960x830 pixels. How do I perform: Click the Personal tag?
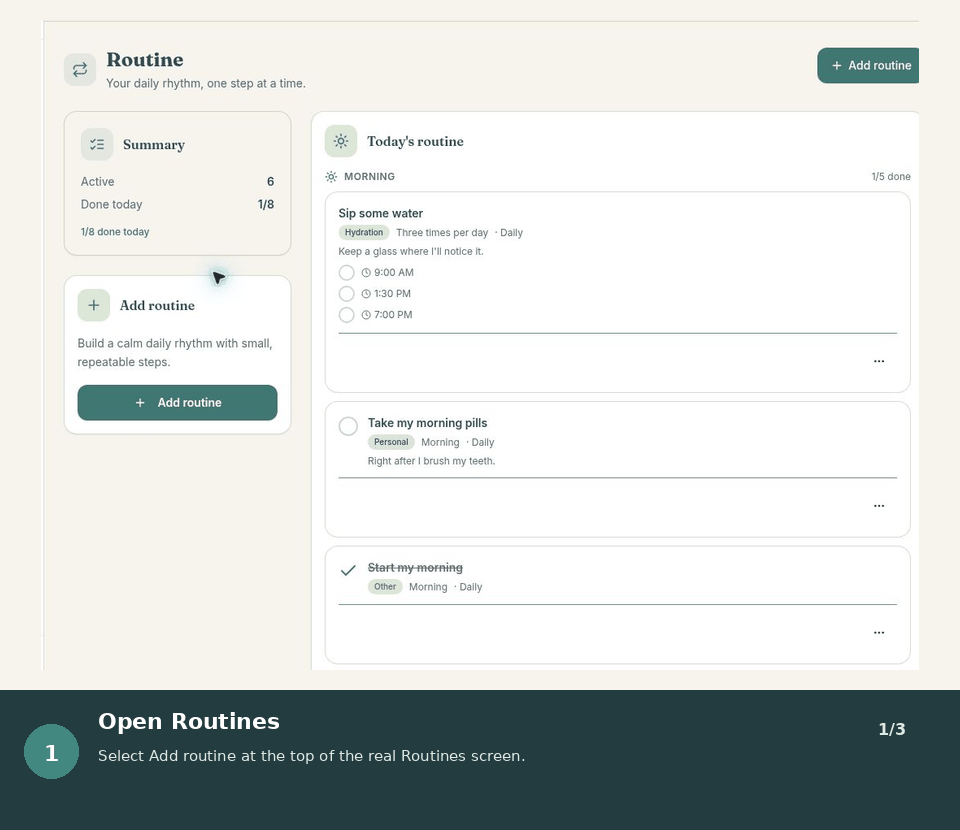(x=391, y=442)
